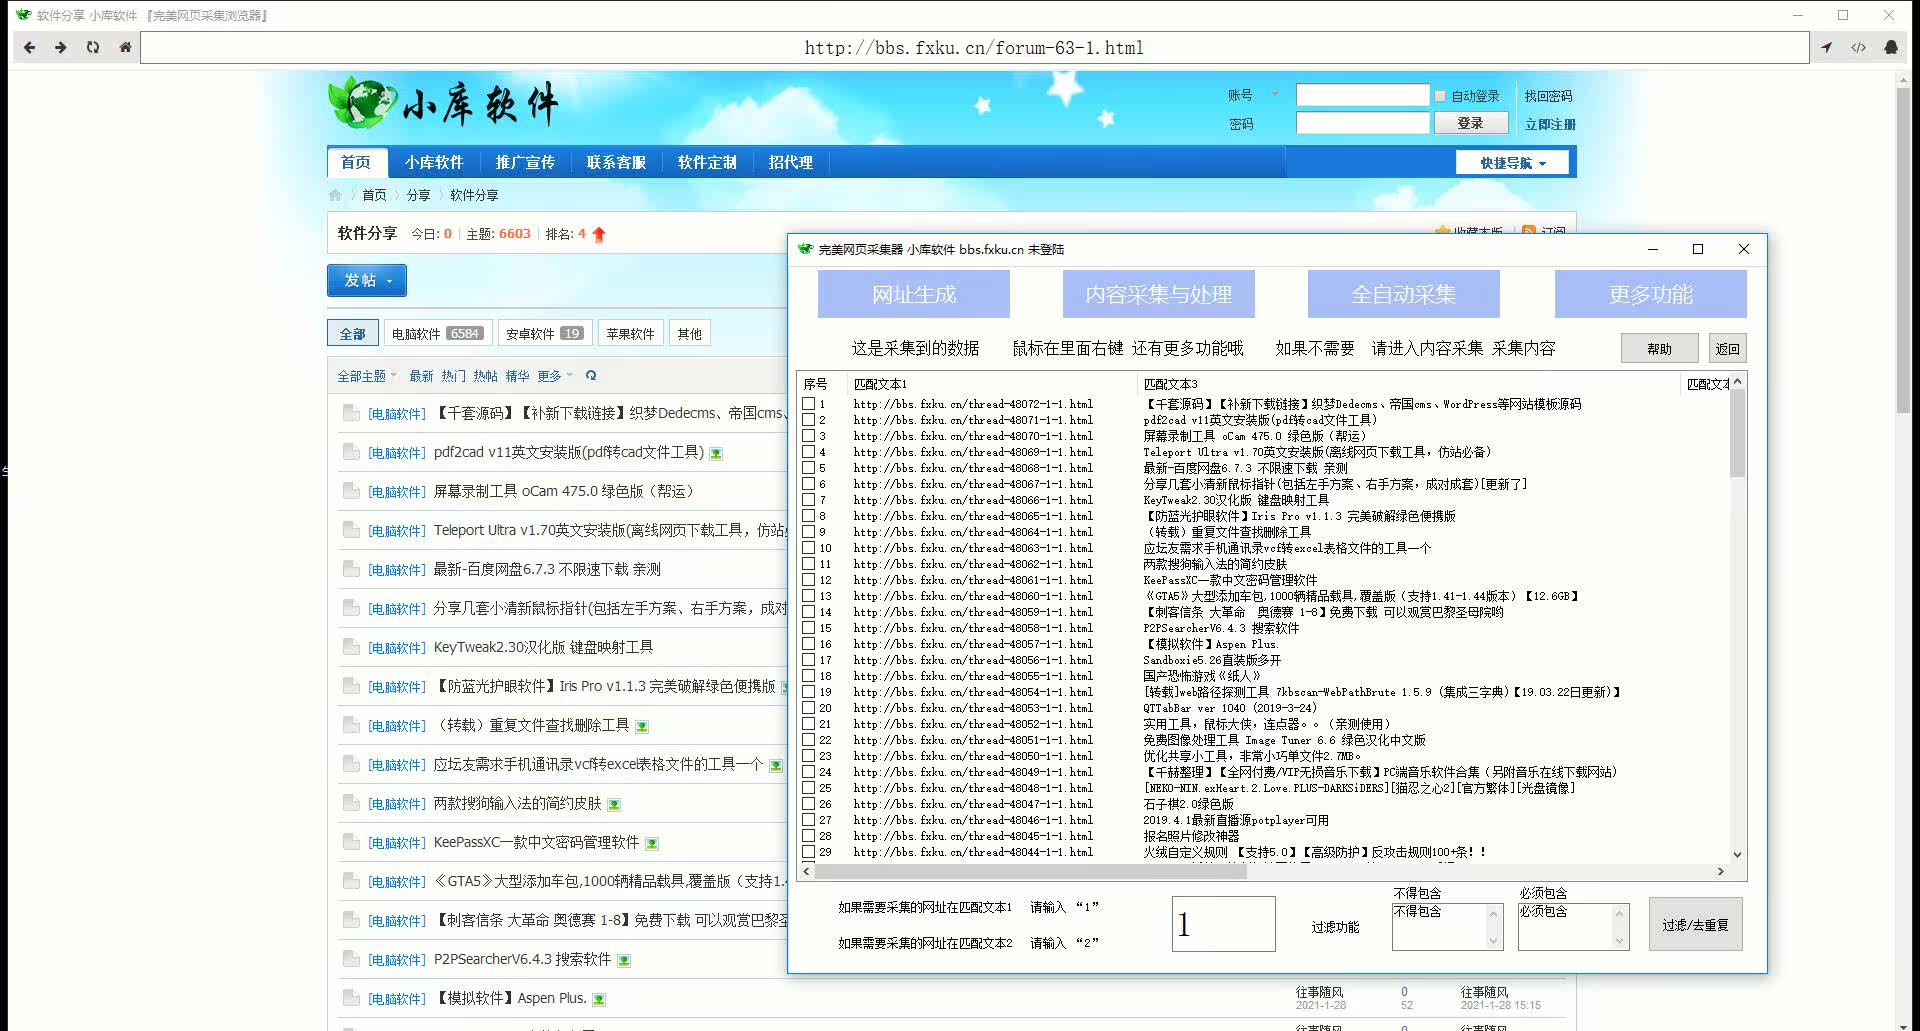Reload the page with the refresh icon
The width and height of the screenshot is (1920, 1031).
pos(93,47)
